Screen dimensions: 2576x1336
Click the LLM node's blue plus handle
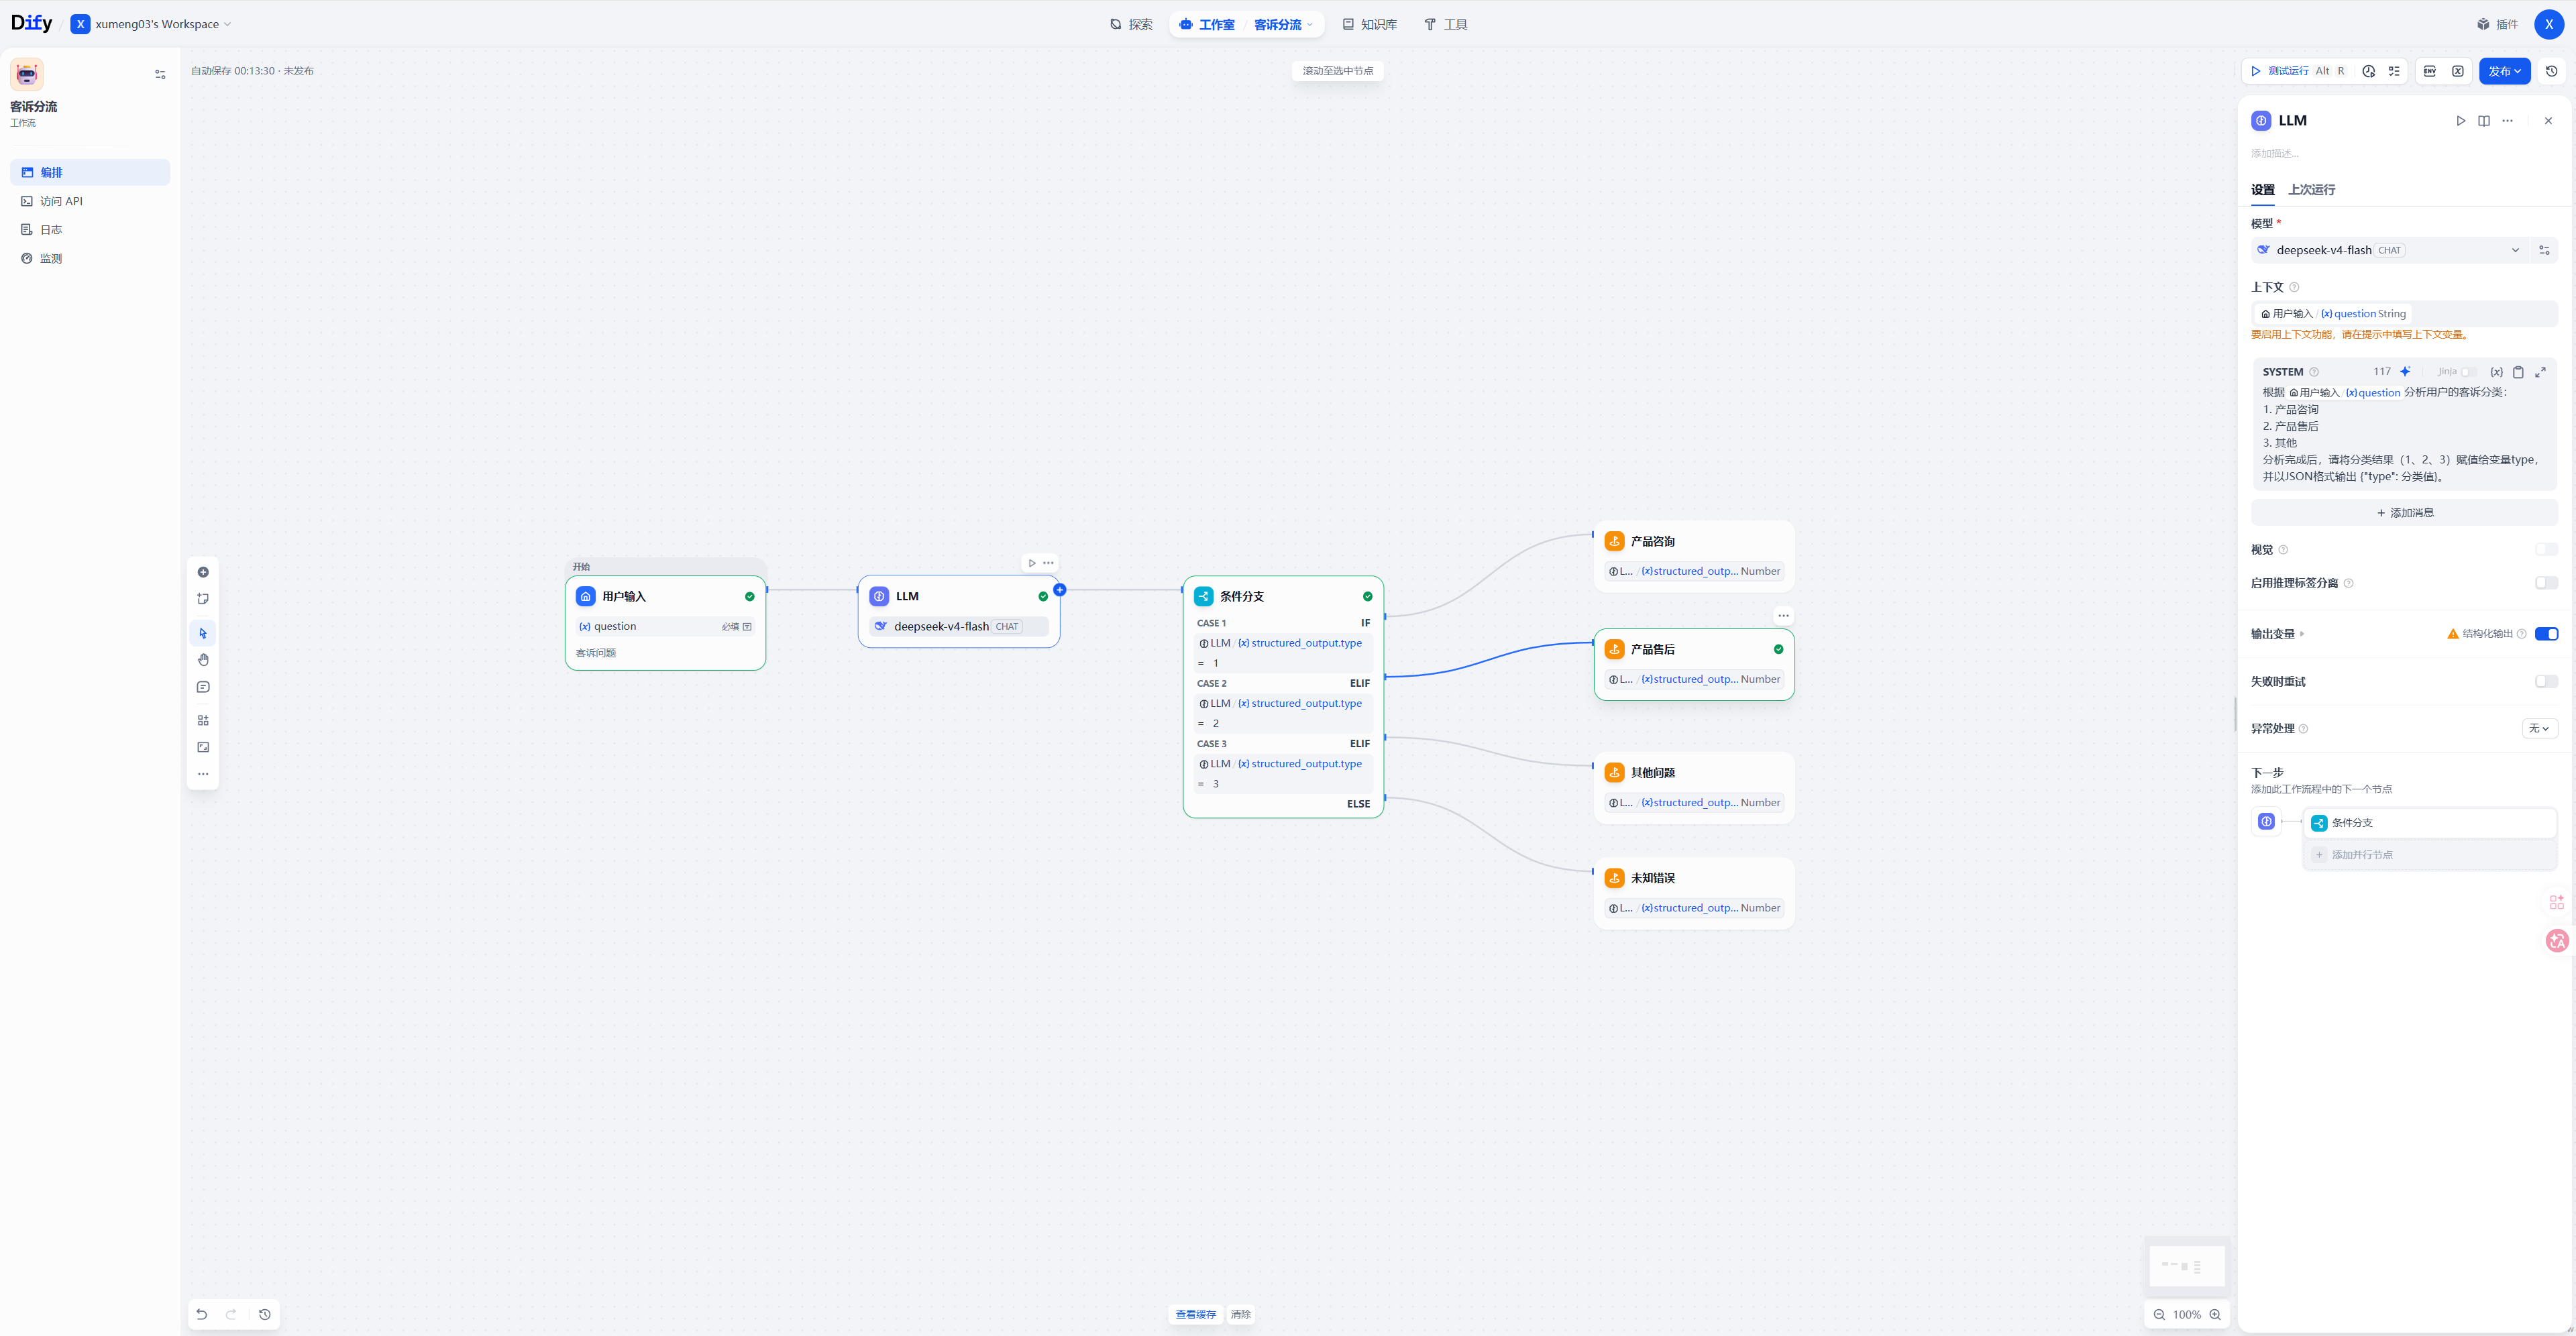[x=1060, y=590]
